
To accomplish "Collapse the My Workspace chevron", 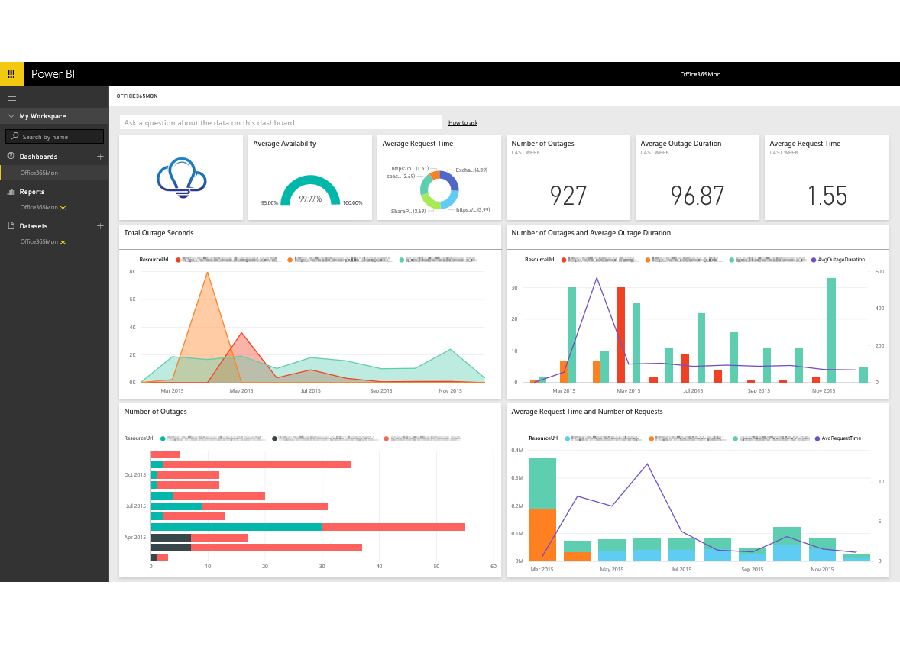I will [11, 116].
